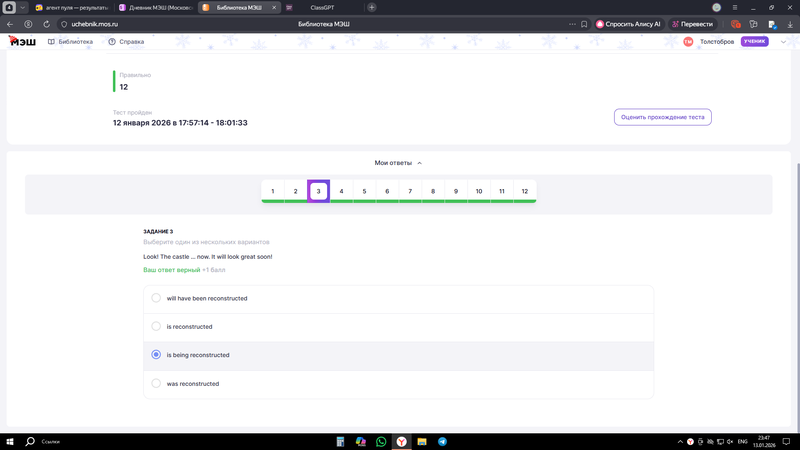
Task: Go to question 7 in the navigator
Action: [410, 191]
